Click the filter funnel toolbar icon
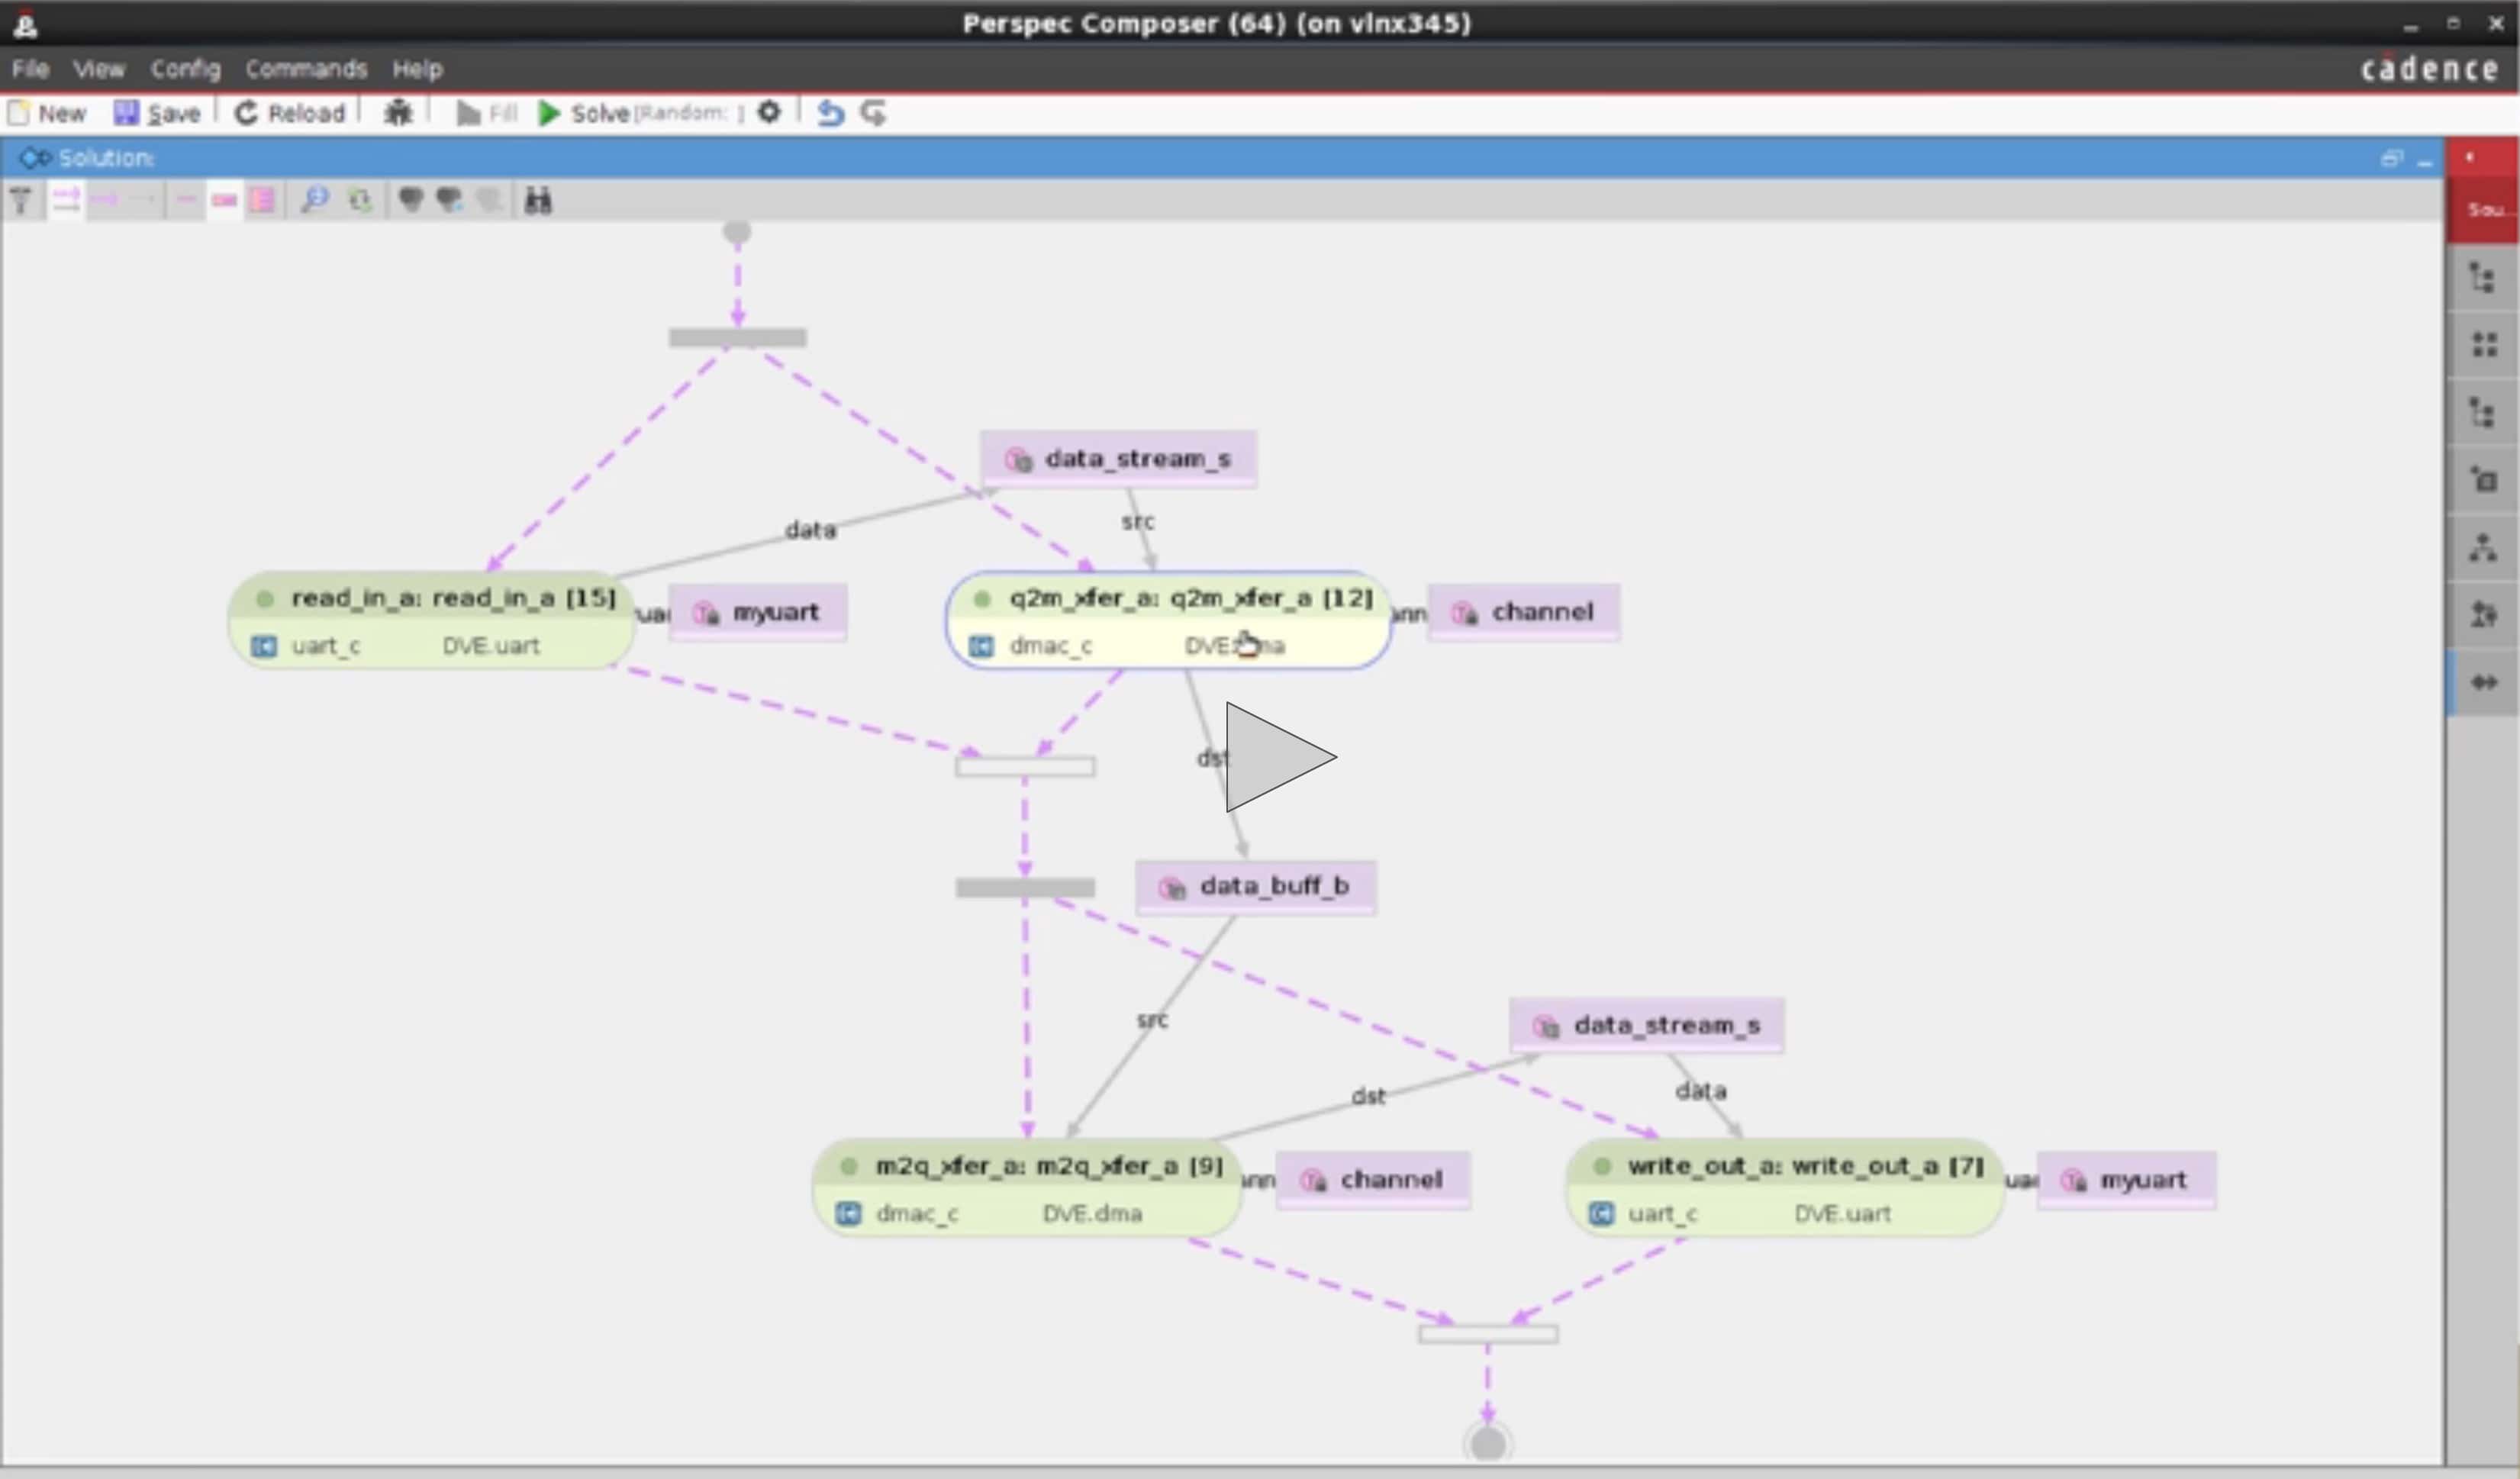Image resolution: width=2520 pixels, height=1479 pixels. (21, 201)
